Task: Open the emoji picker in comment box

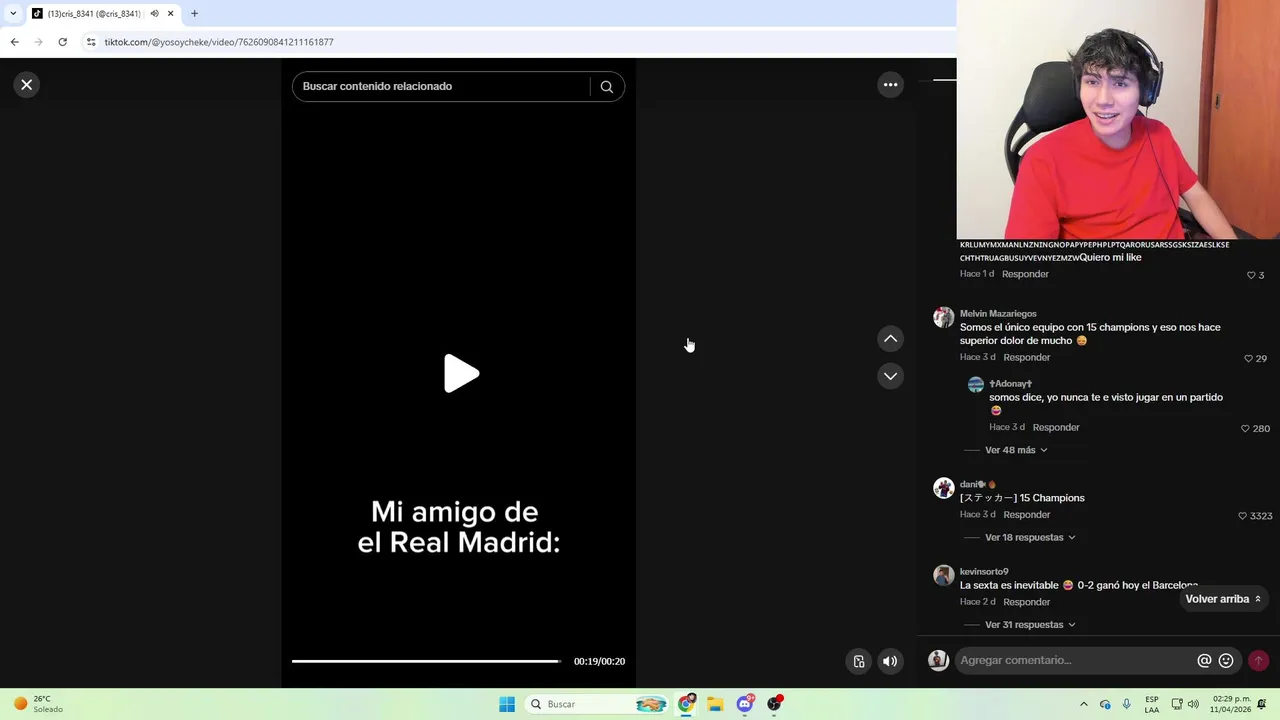Action: click(1226, 660)
